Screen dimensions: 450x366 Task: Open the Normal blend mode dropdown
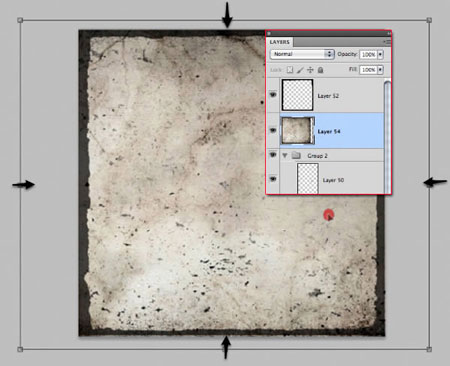(302, 54)
